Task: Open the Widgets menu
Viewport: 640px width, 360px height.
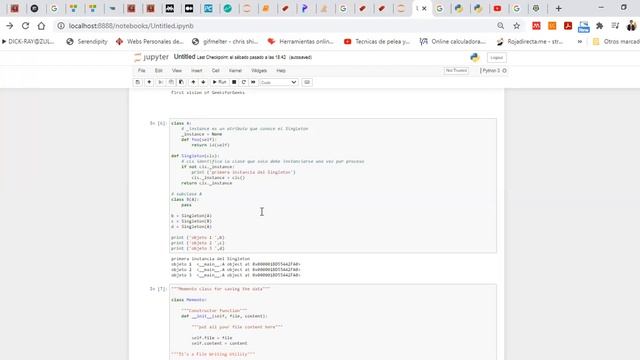Action: tap(259, 71)
